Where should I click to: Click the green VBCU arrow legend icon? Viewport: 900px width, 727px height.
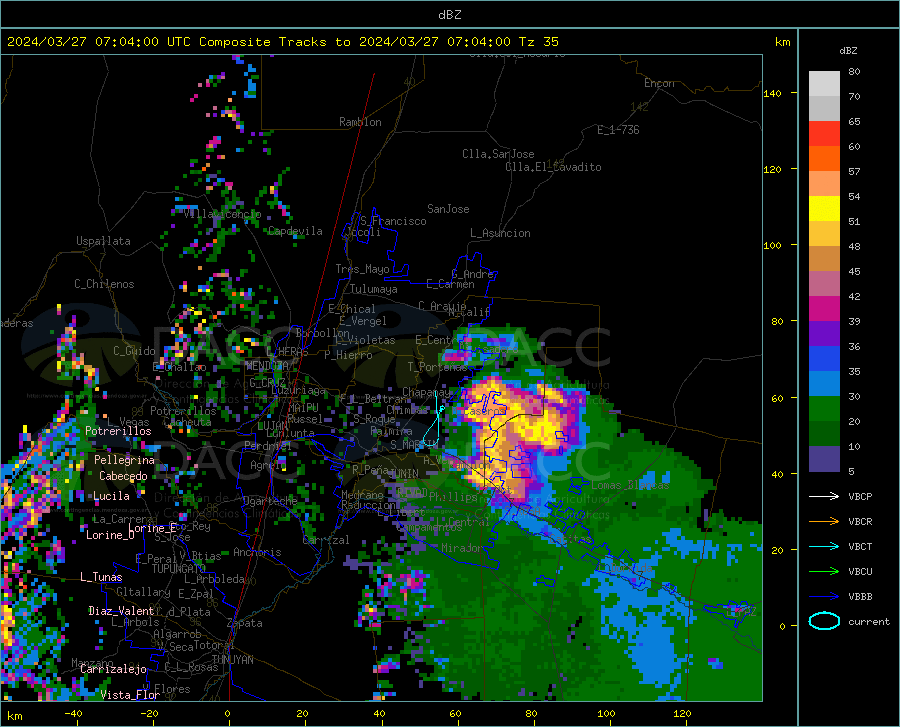824,572
